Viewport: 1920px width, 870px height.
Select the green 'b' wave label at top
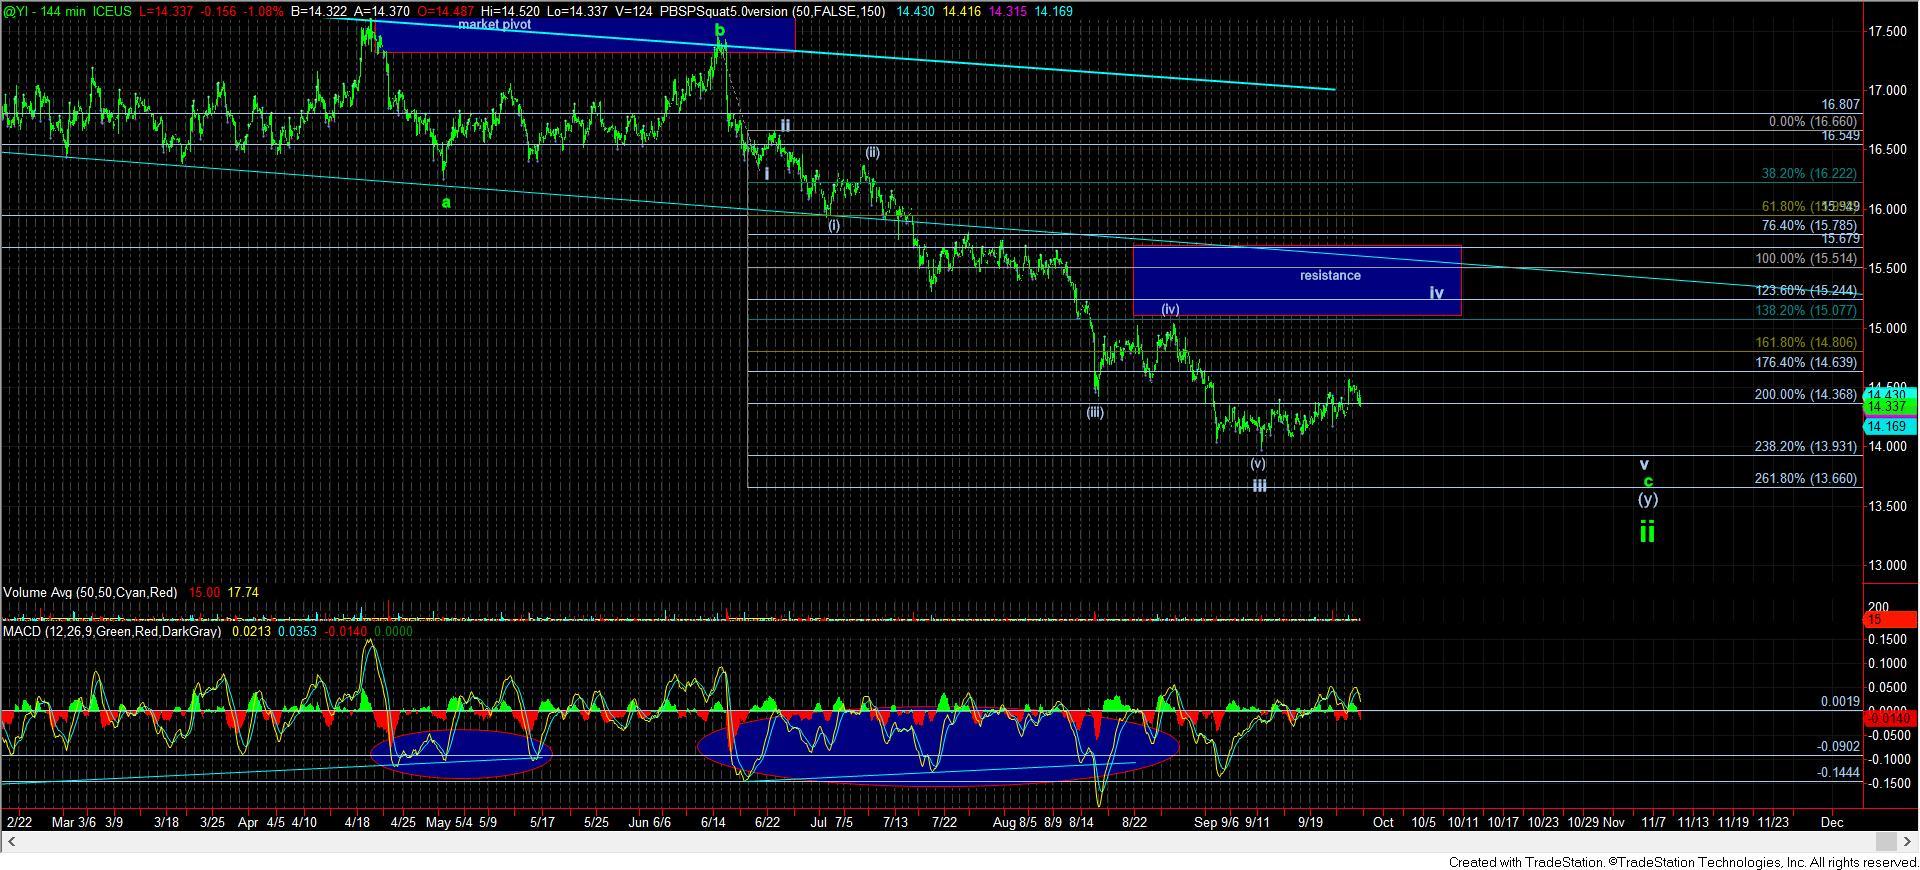[719, 31]
